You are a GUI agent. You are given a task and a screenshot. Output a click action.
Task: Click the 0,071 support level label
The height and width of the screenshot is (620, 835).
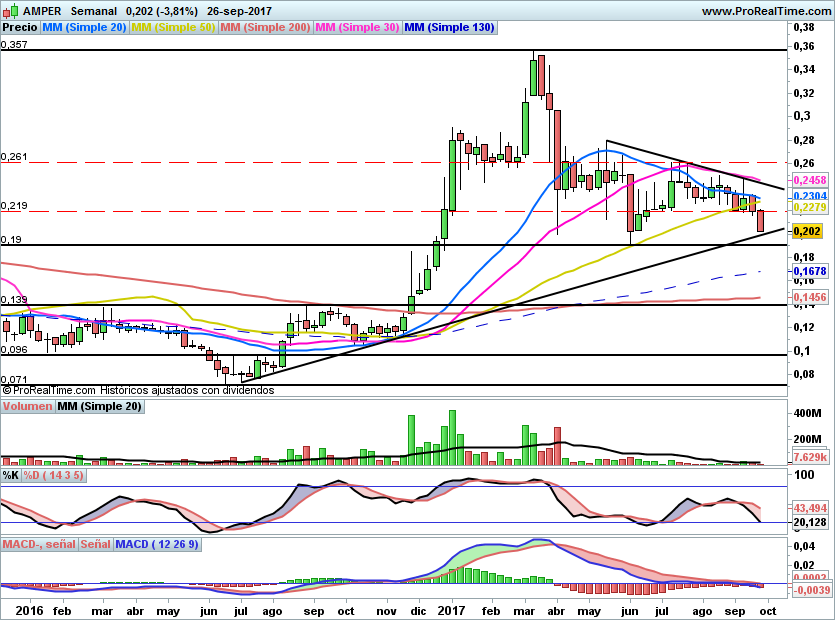pyautogui.click(x=14, y=380)
